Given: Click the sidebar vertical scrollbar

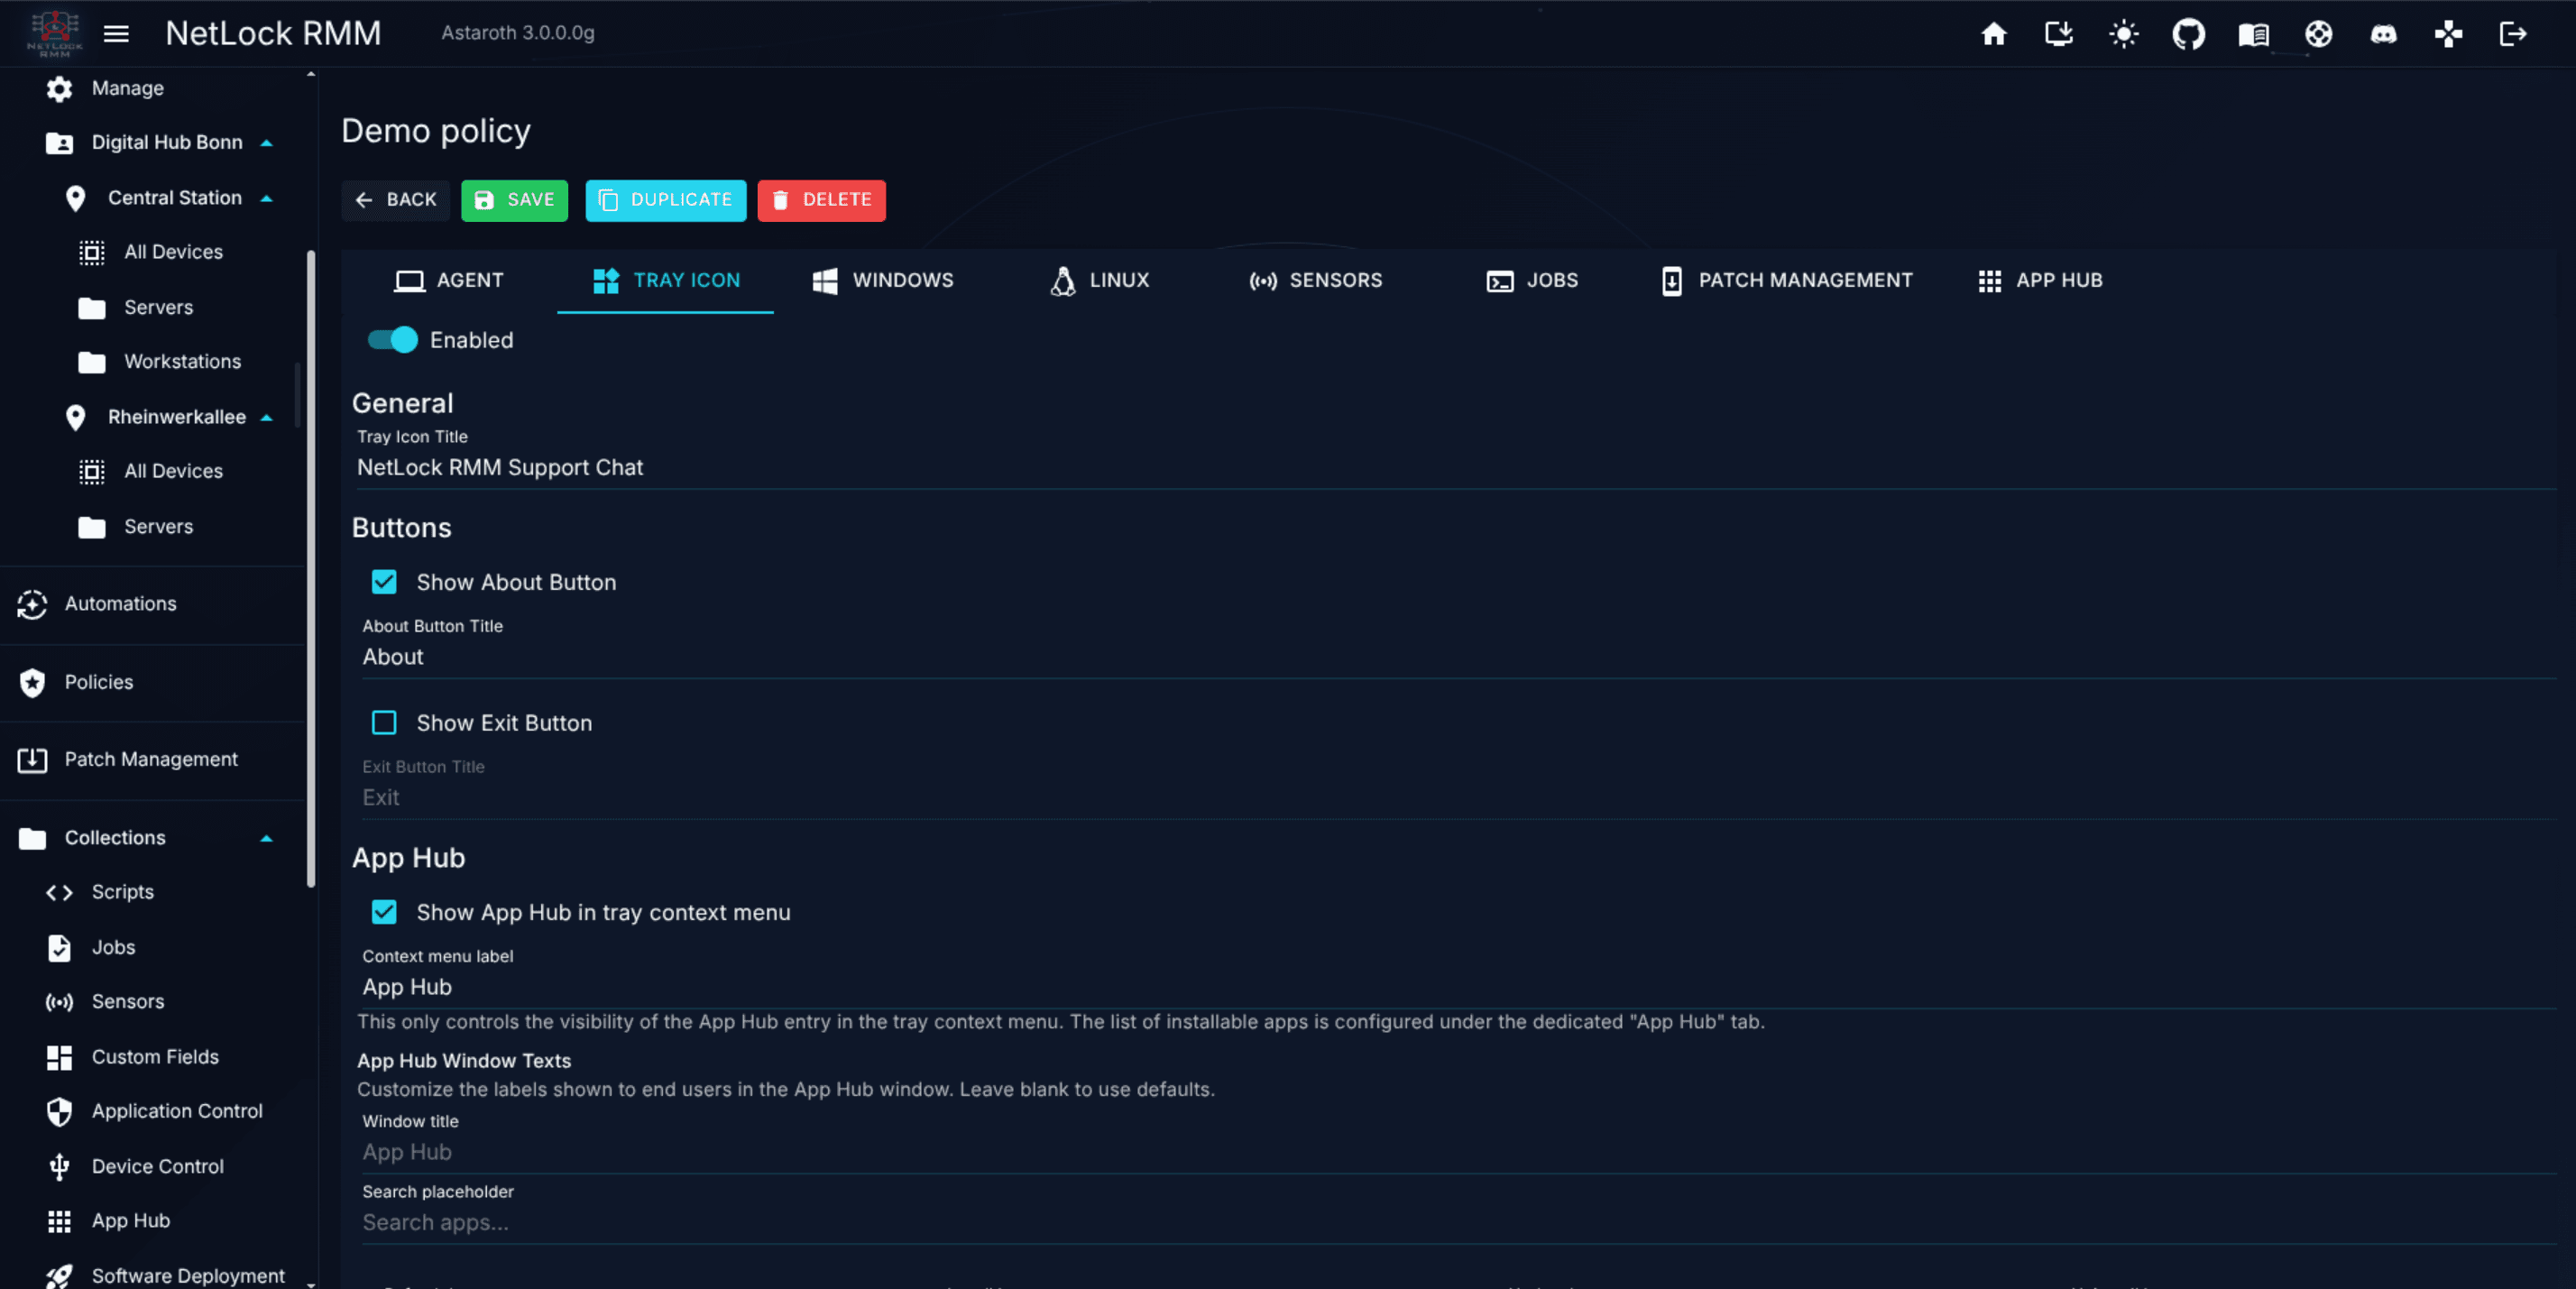Looking at the screenshot, I should (x=311, y=568).
